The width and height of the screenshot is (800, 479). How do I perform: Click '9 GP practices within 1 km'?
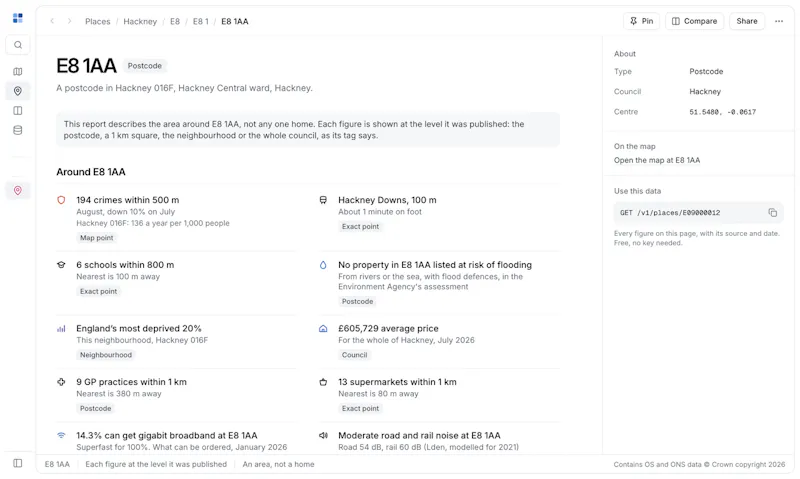[131, 382]
